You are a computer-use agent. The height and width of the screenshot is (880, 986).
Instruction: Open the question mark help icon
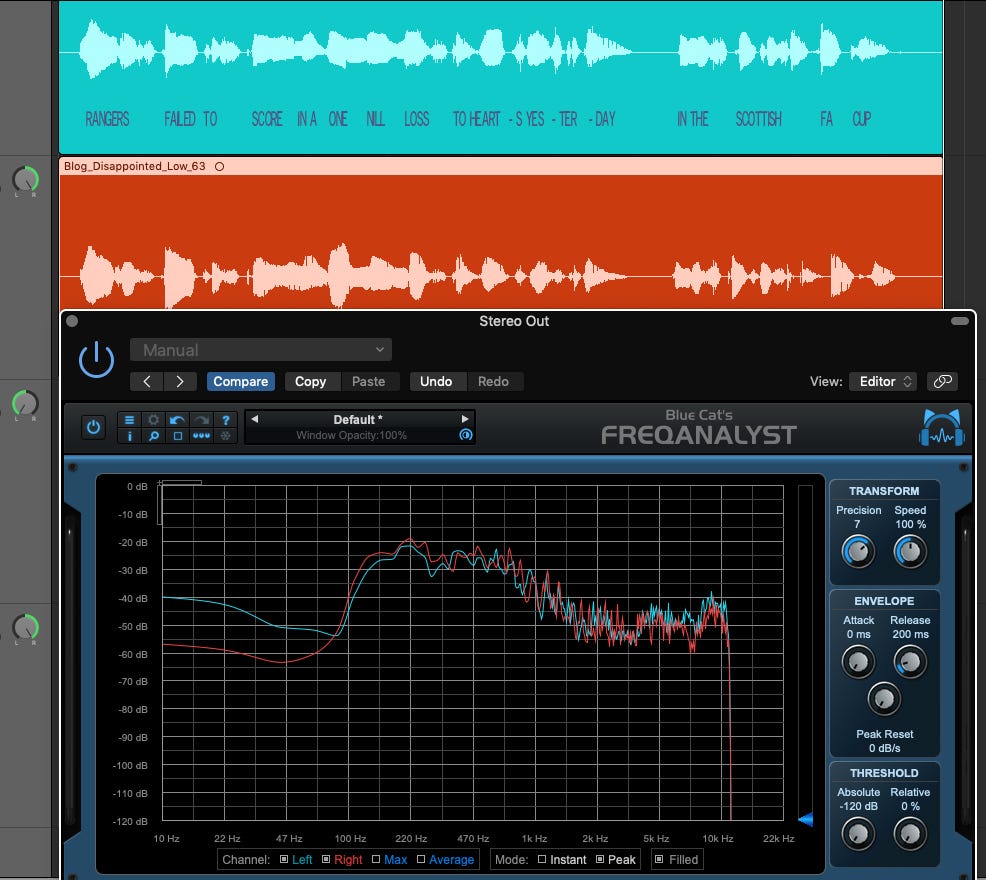tap(225, 420)
